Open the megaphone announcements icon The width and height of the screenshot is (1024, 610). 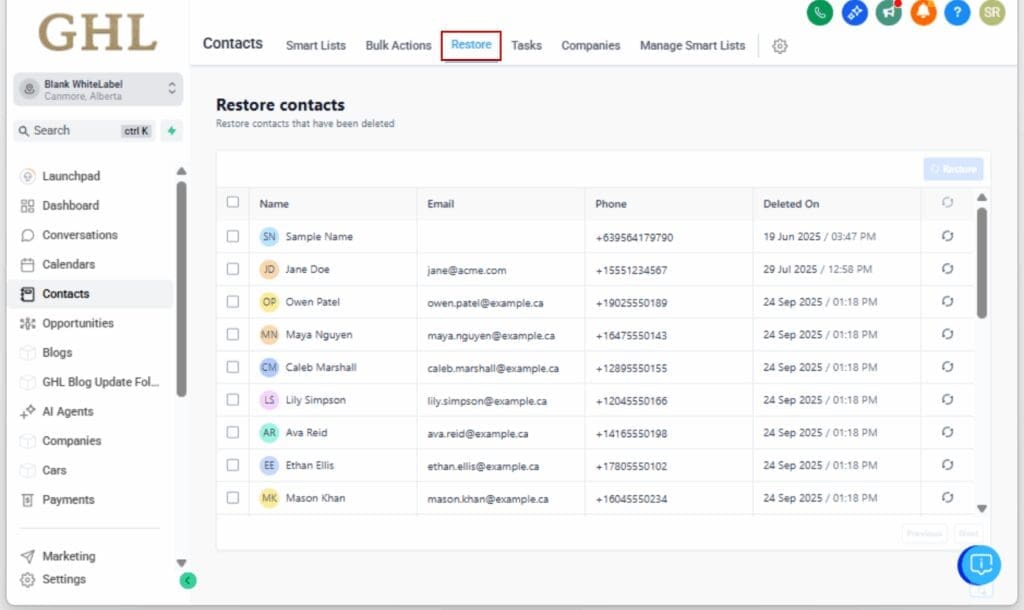[x=888, y=13]
